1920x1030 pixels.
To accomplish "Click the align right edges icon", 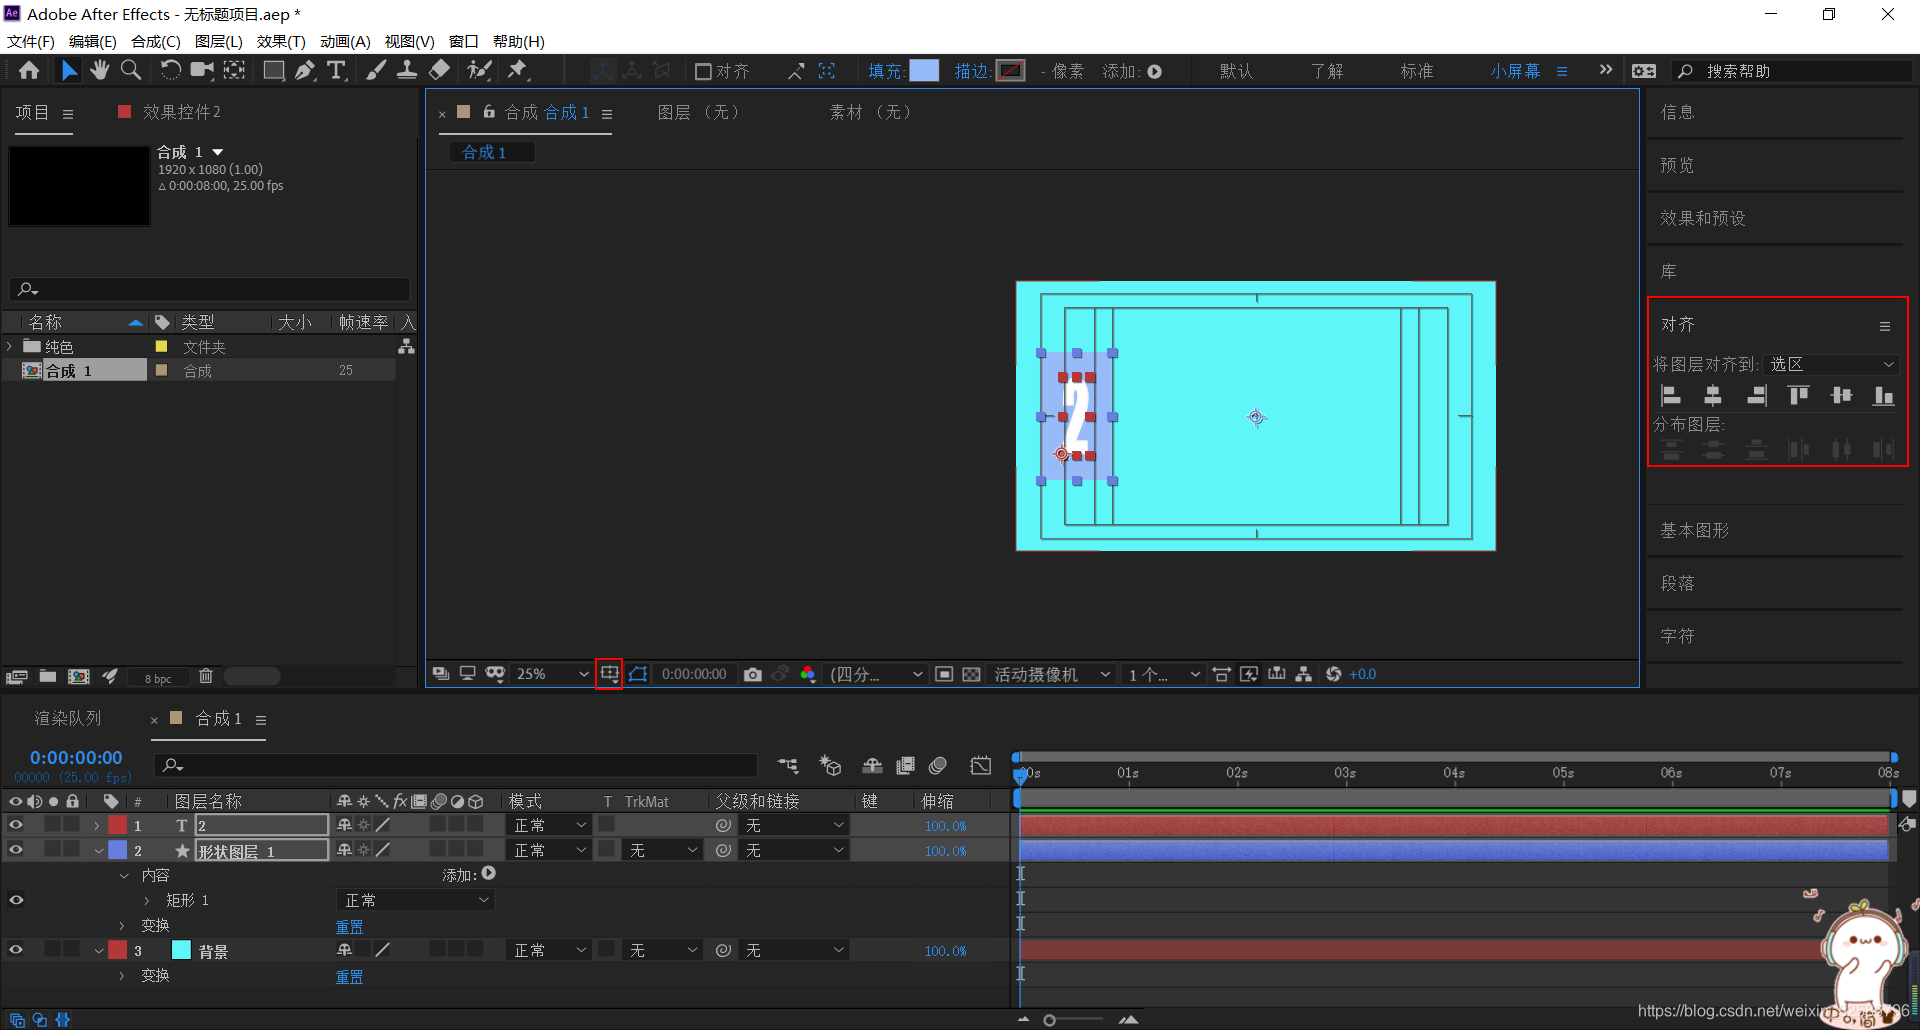I will [1757, 396].
